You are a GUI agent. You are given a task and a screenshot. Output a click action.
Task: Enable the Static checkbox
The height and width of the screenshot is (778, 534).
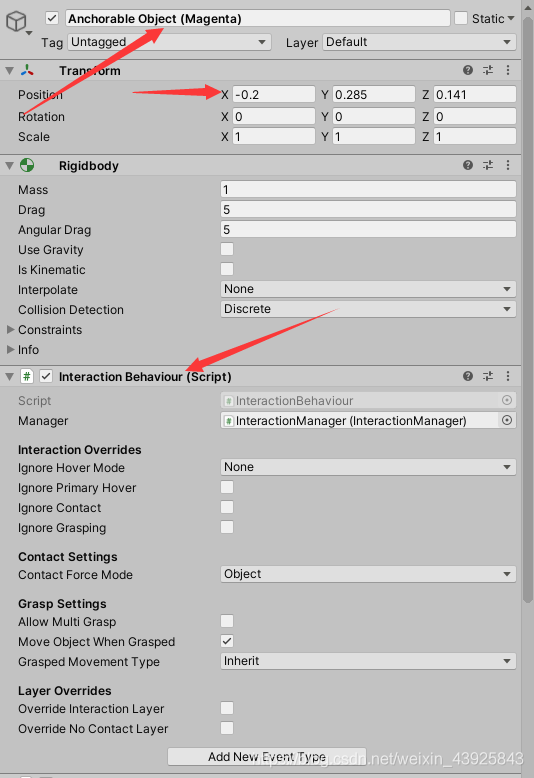(461, 18)
